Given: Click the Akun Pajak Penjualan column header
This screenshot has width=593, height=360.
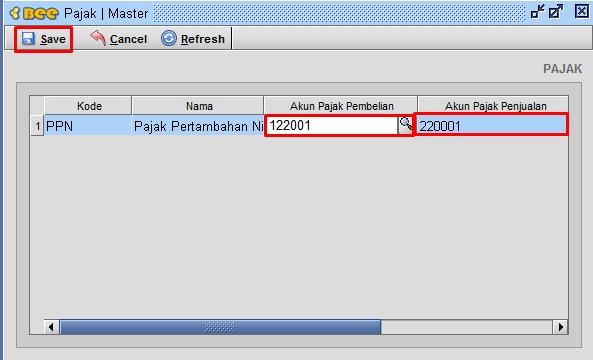Looking at the screenshot, I should 493,106.
